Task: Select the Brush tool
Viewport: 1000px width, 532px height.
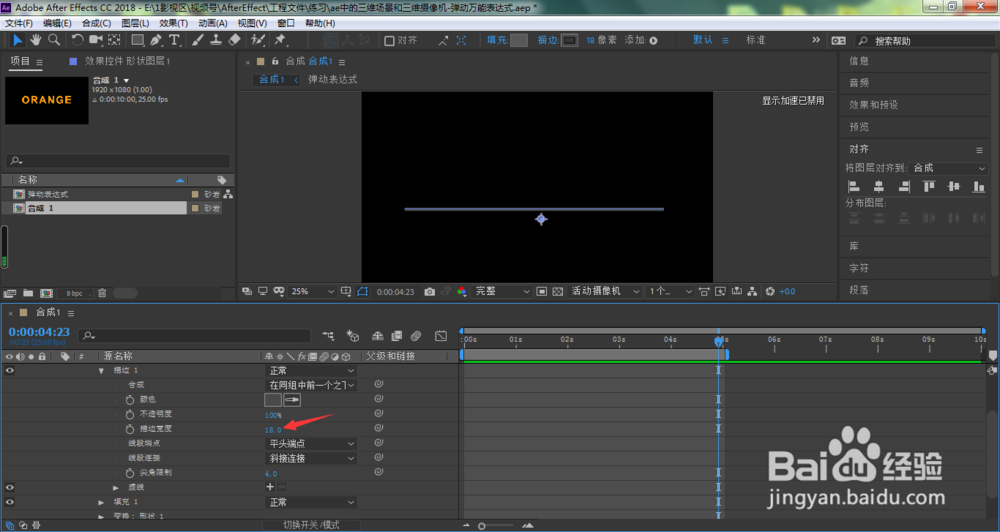Action: pos(198,40)
